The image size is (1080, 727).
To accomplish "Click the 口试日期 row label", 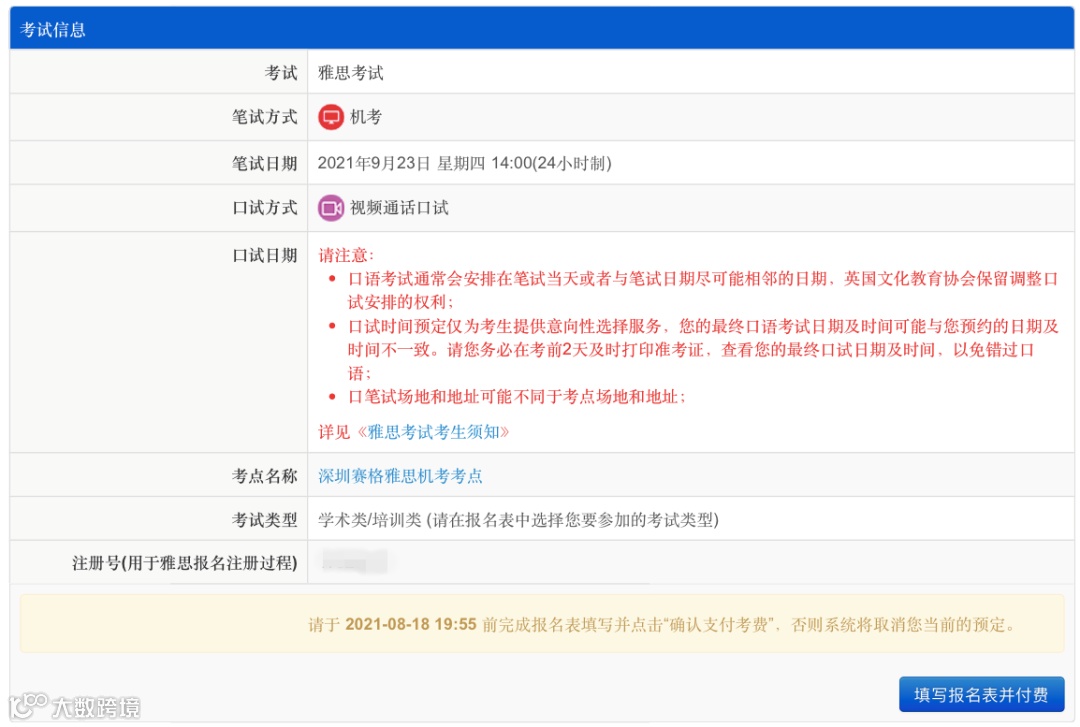I will click(264, 256).
